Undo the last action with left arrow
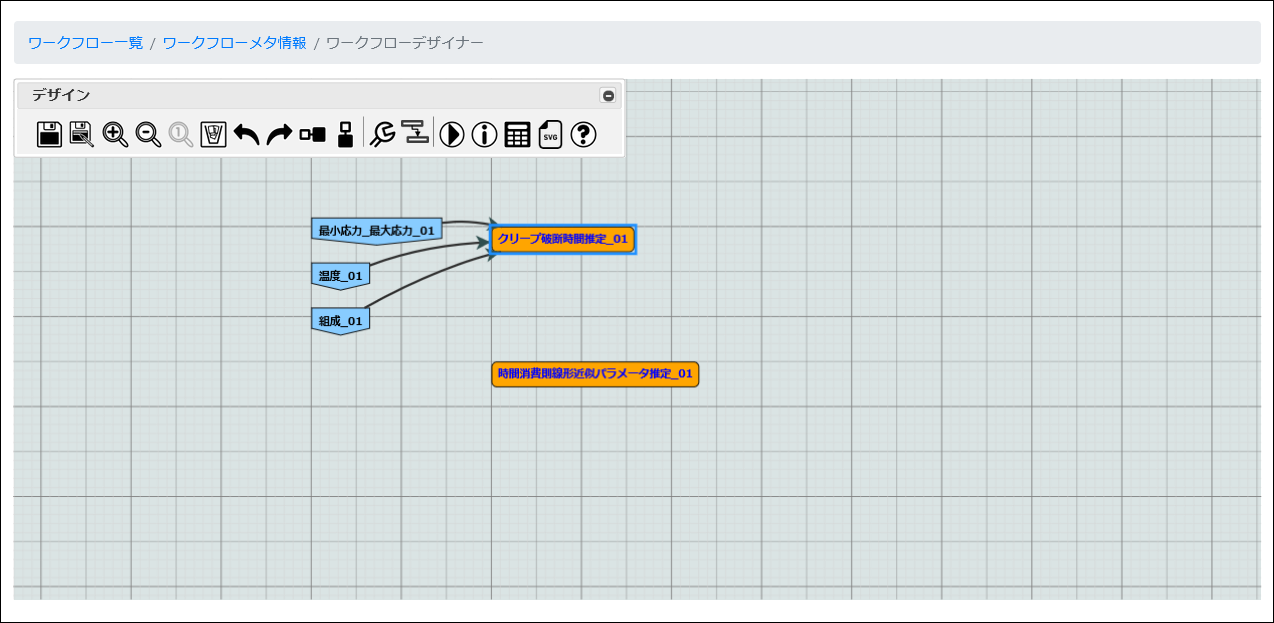The width and height of the screenshot is (1274, 623). (247, 134)
